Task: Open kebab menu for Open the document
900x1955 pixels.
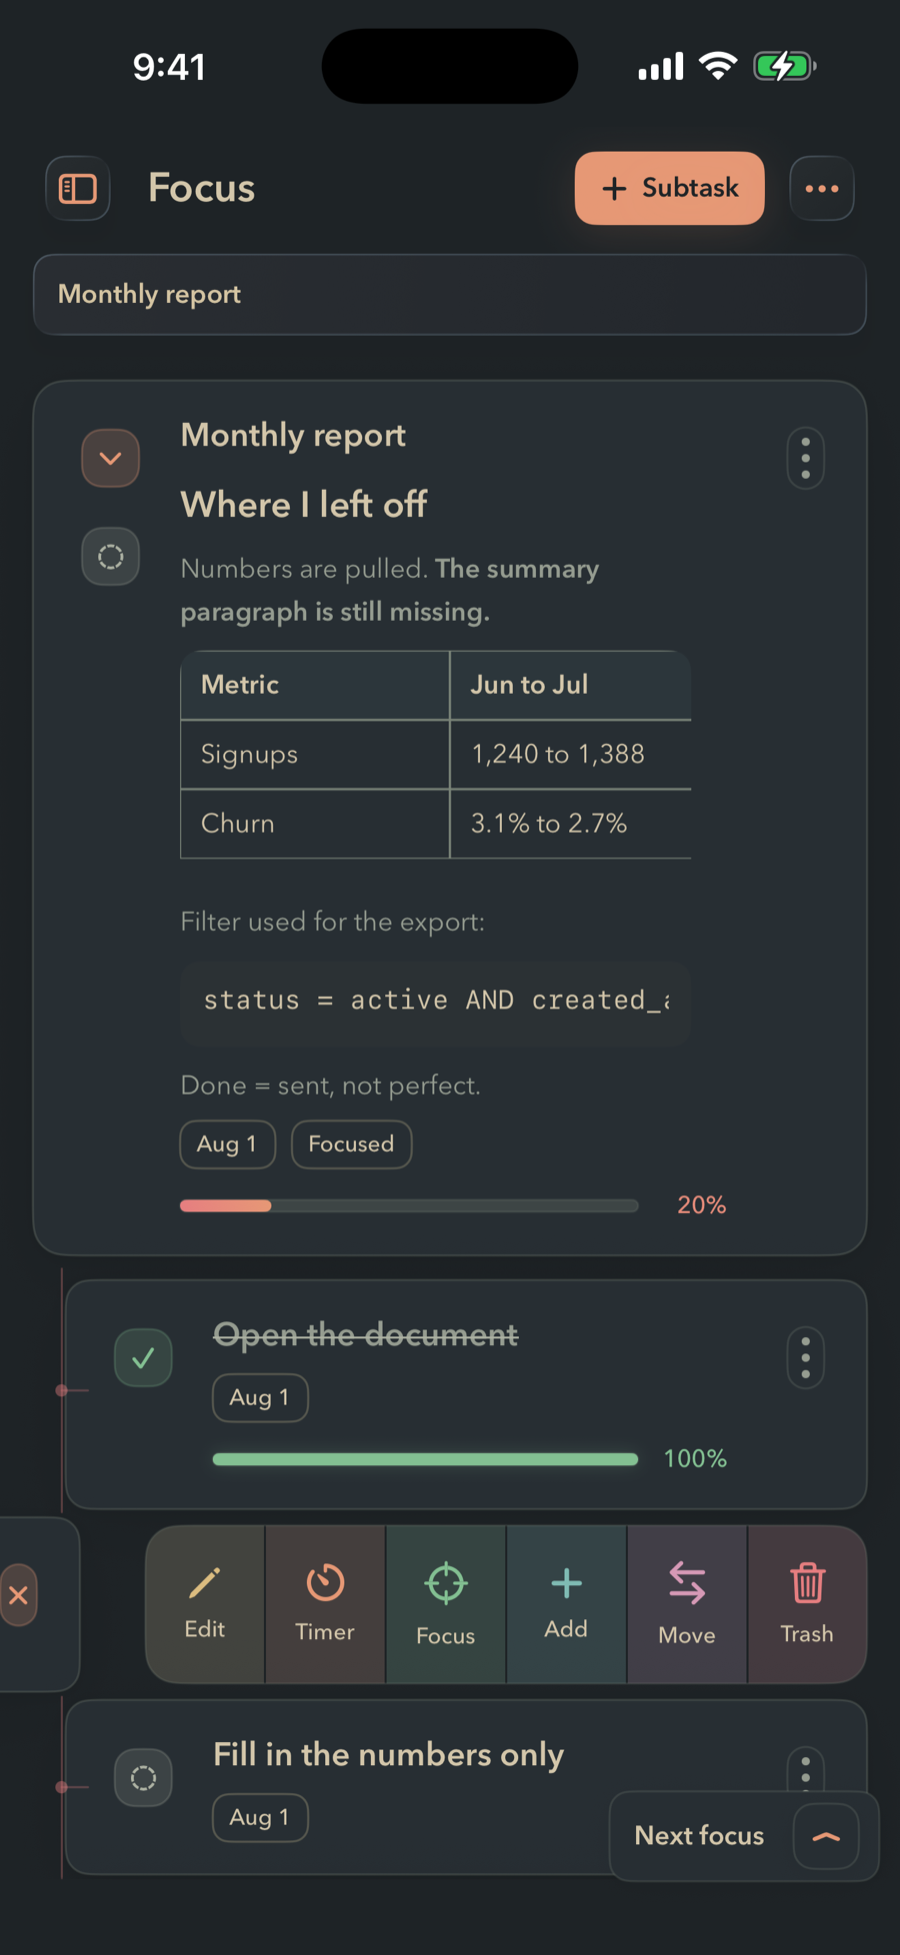Action: pos(805,1358)
